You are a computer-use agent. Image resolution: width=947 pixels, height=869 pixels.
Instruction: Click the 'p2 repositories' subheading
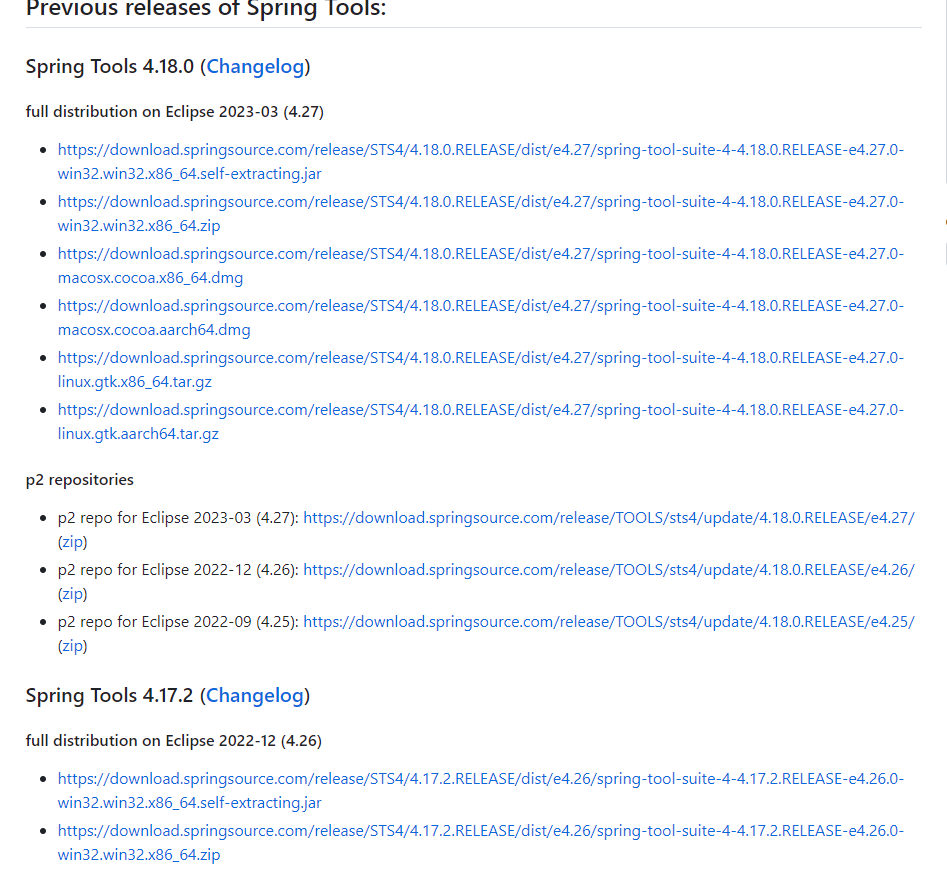(x=80, y=480)
